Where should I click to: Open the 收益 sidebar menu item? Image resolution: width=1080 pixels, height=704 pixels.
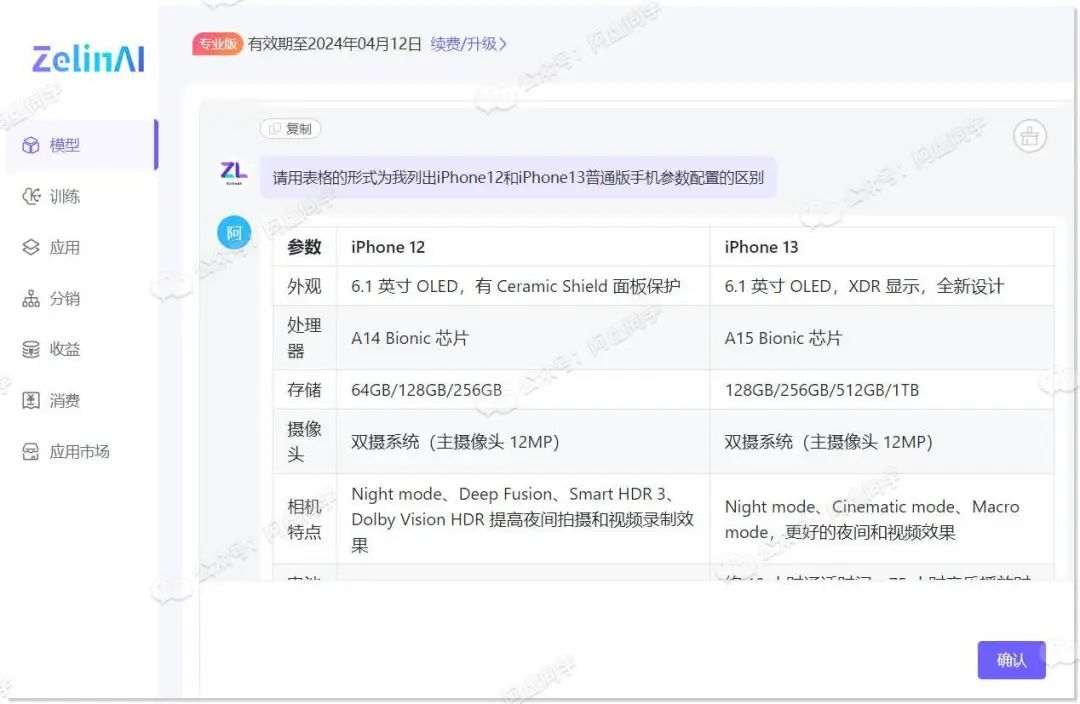click(x=81, y=349)
